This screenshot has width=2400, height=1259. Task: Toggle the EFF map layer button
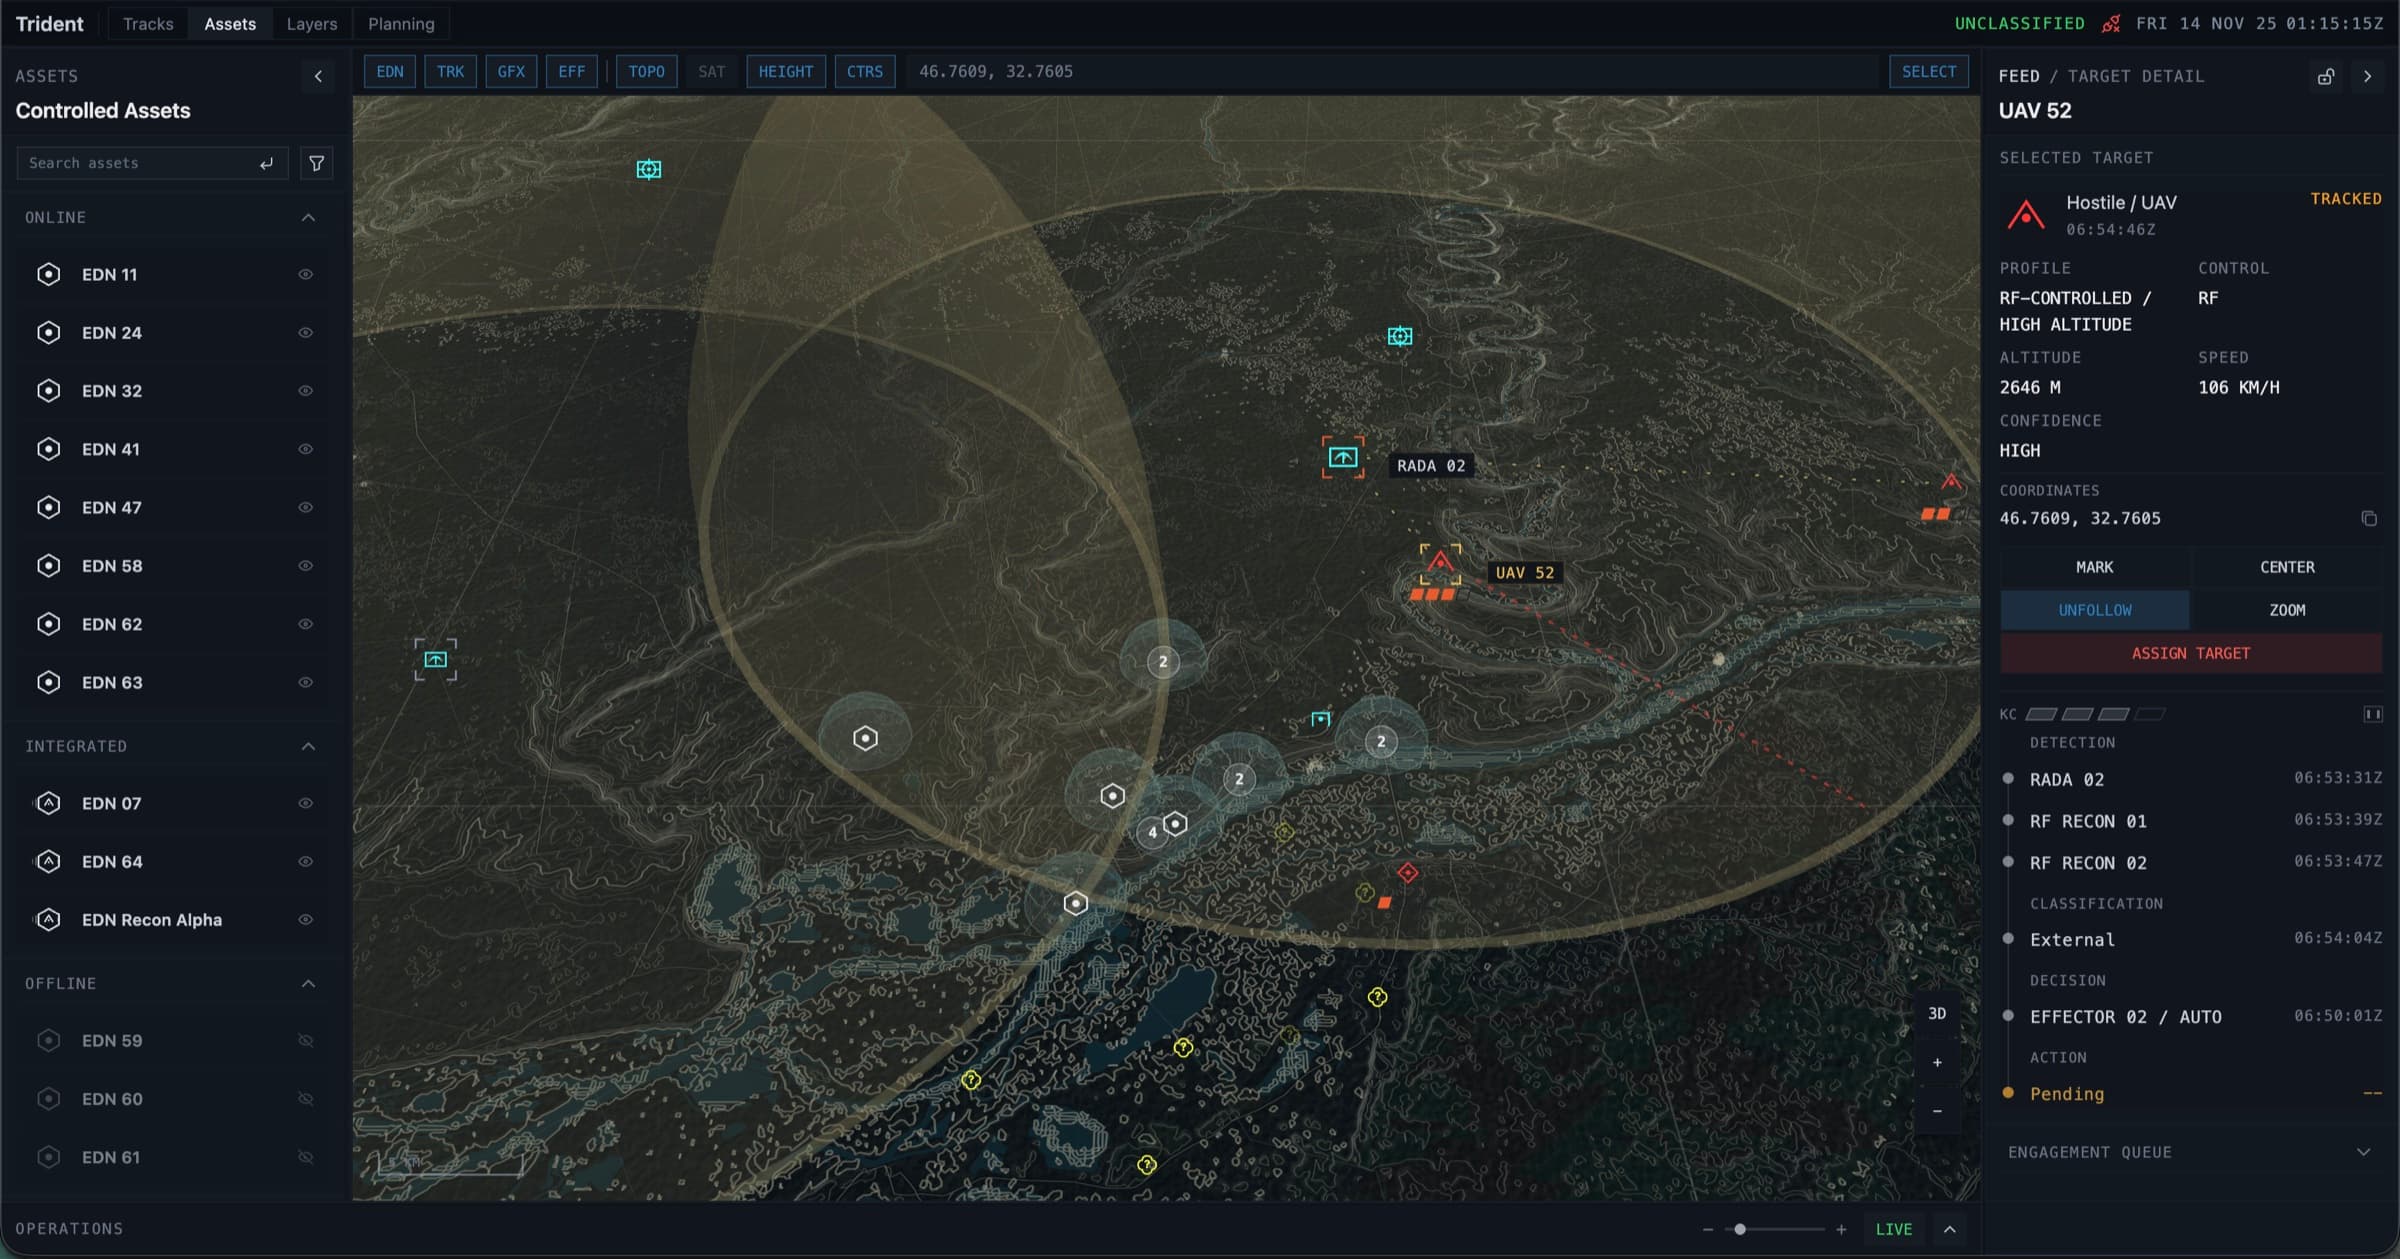point(572,72)
